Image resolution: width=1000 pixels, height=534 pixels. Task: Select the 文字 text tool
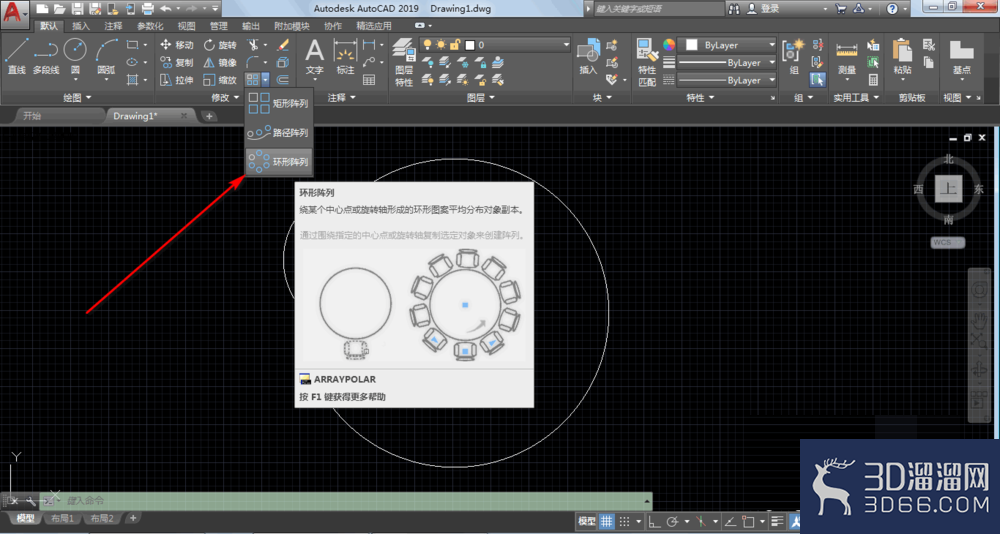[314, 57]
